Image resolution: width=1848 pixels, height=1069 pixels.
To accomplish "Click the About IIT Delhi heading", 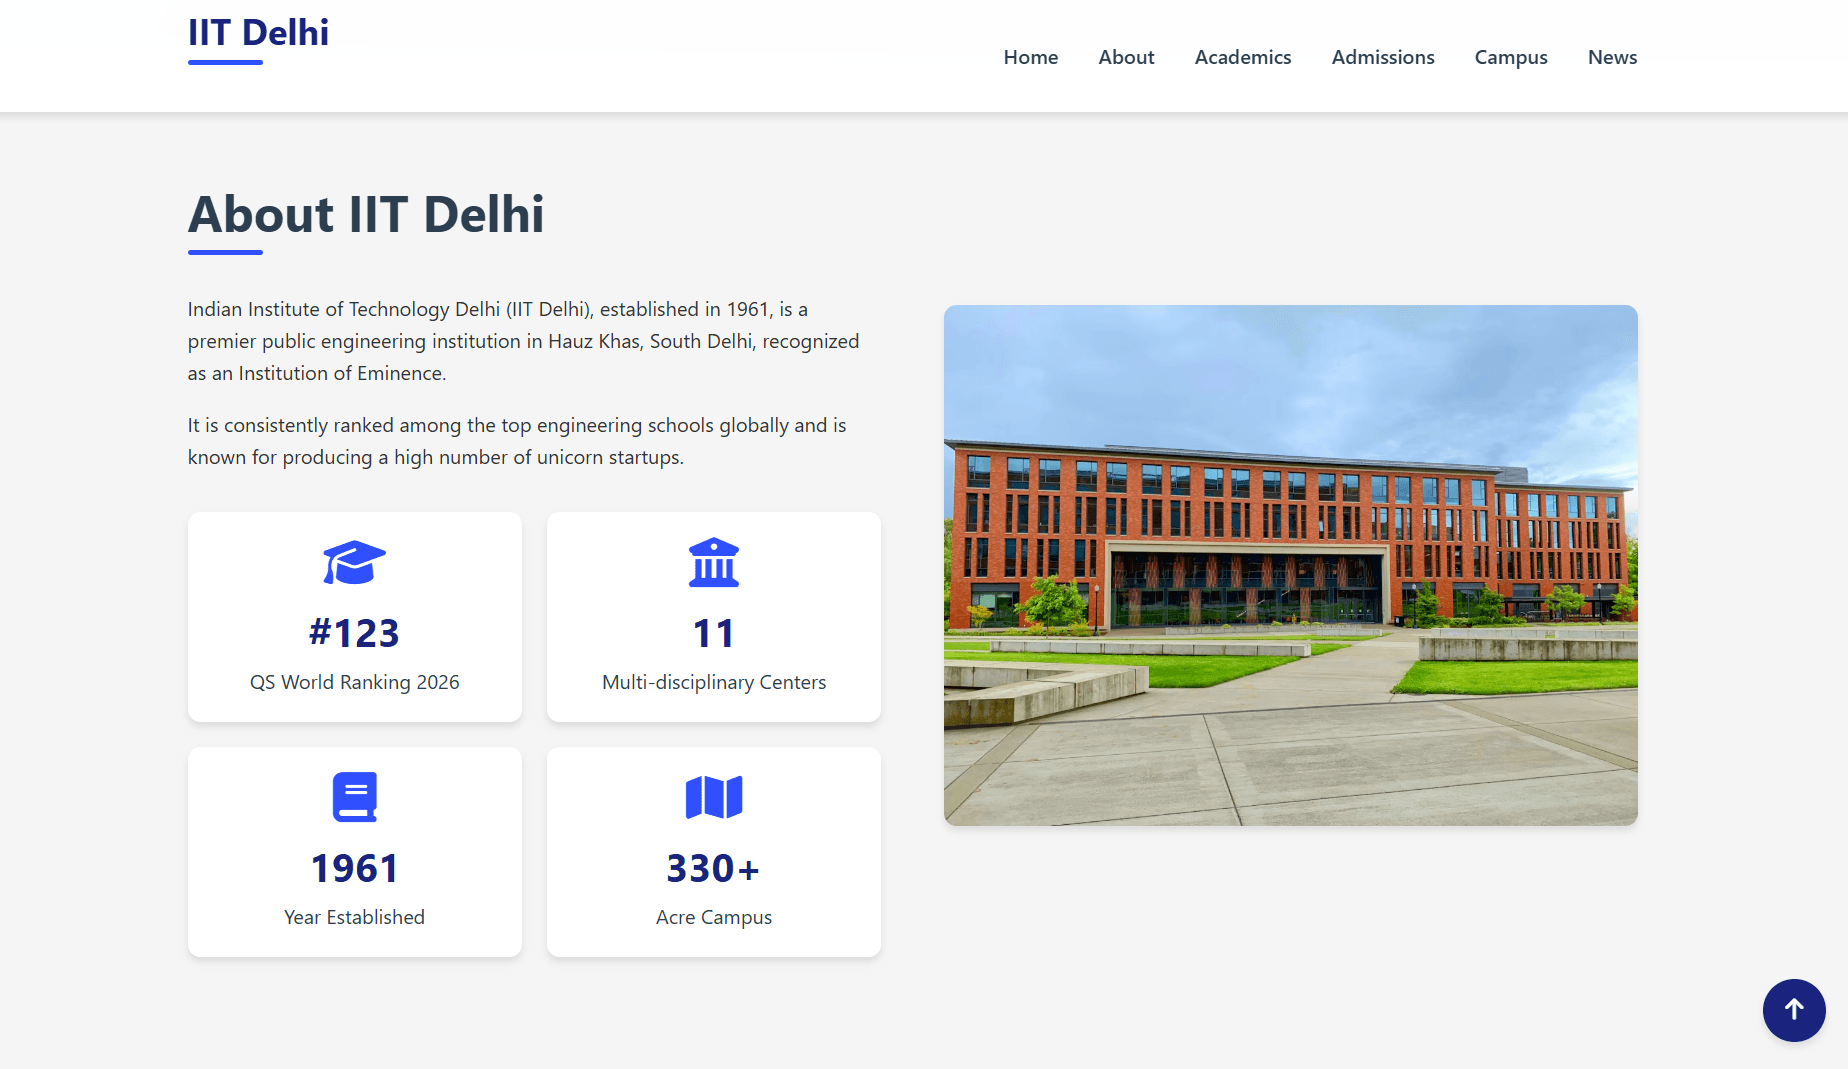I will (x=366, y=215).
